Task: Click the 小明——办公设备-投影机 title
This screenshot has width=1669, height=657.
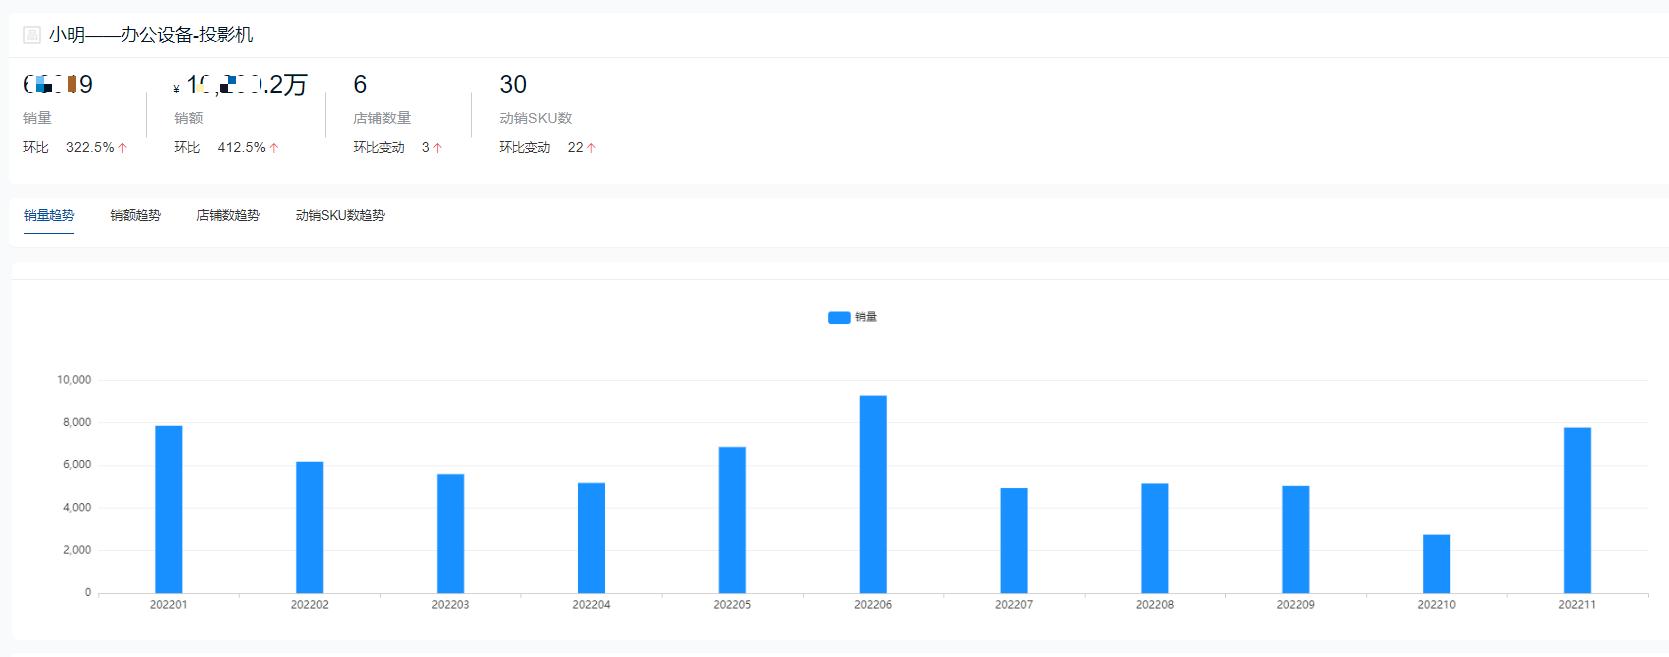Action: pos(151,35)
